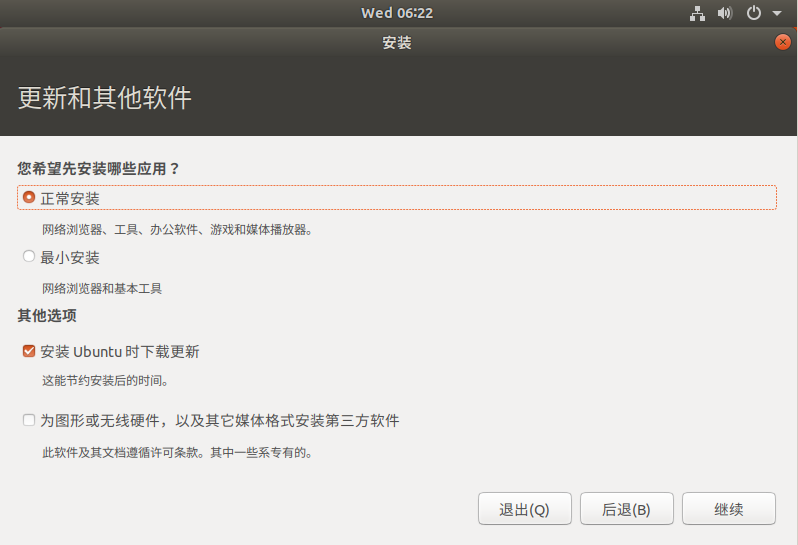
Task: Click the 其他选项 section heading
Action: click(x=47, y=316)
